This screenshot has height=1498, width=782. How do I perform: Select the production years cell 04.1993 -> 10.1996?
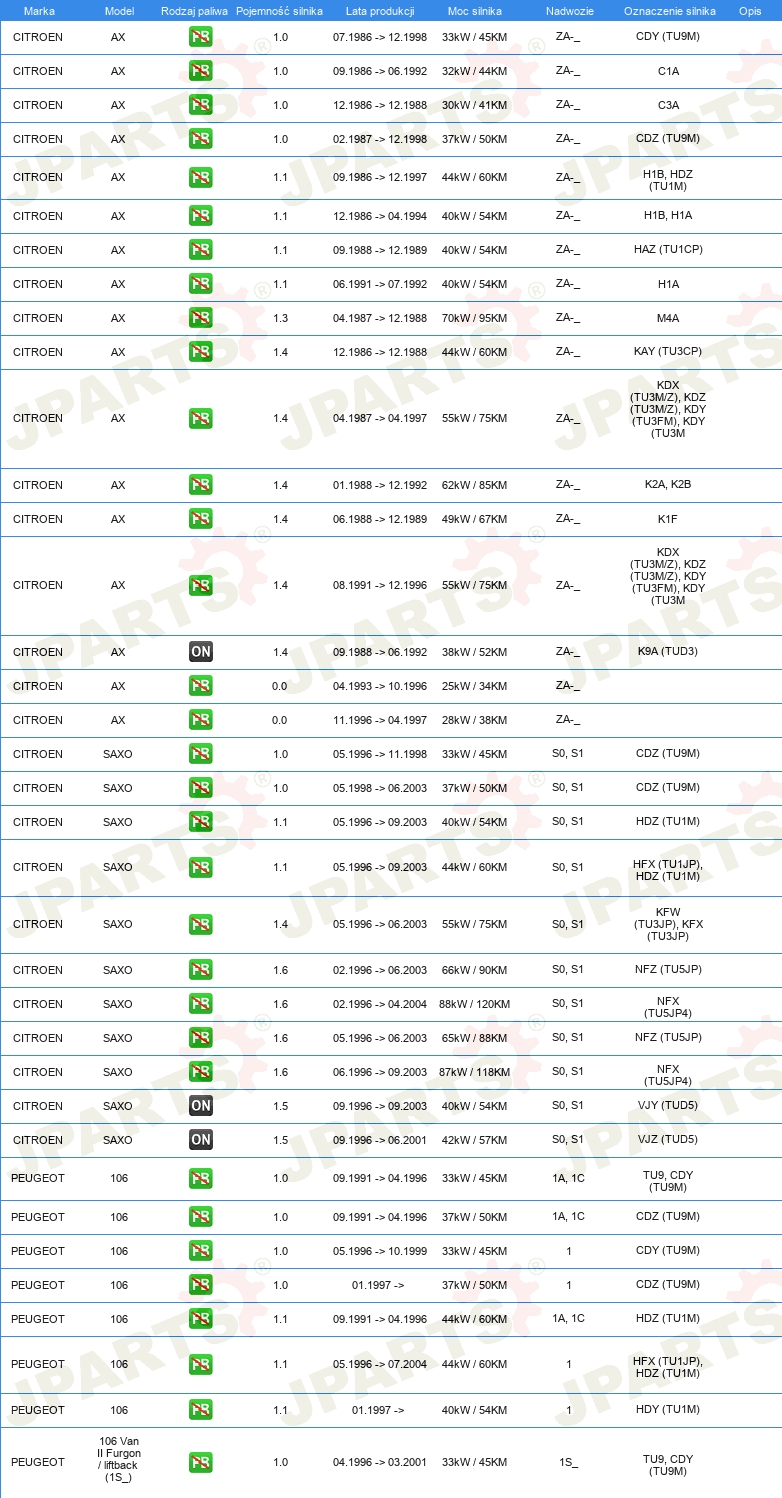pyautogui.click(x=380, y=686)
